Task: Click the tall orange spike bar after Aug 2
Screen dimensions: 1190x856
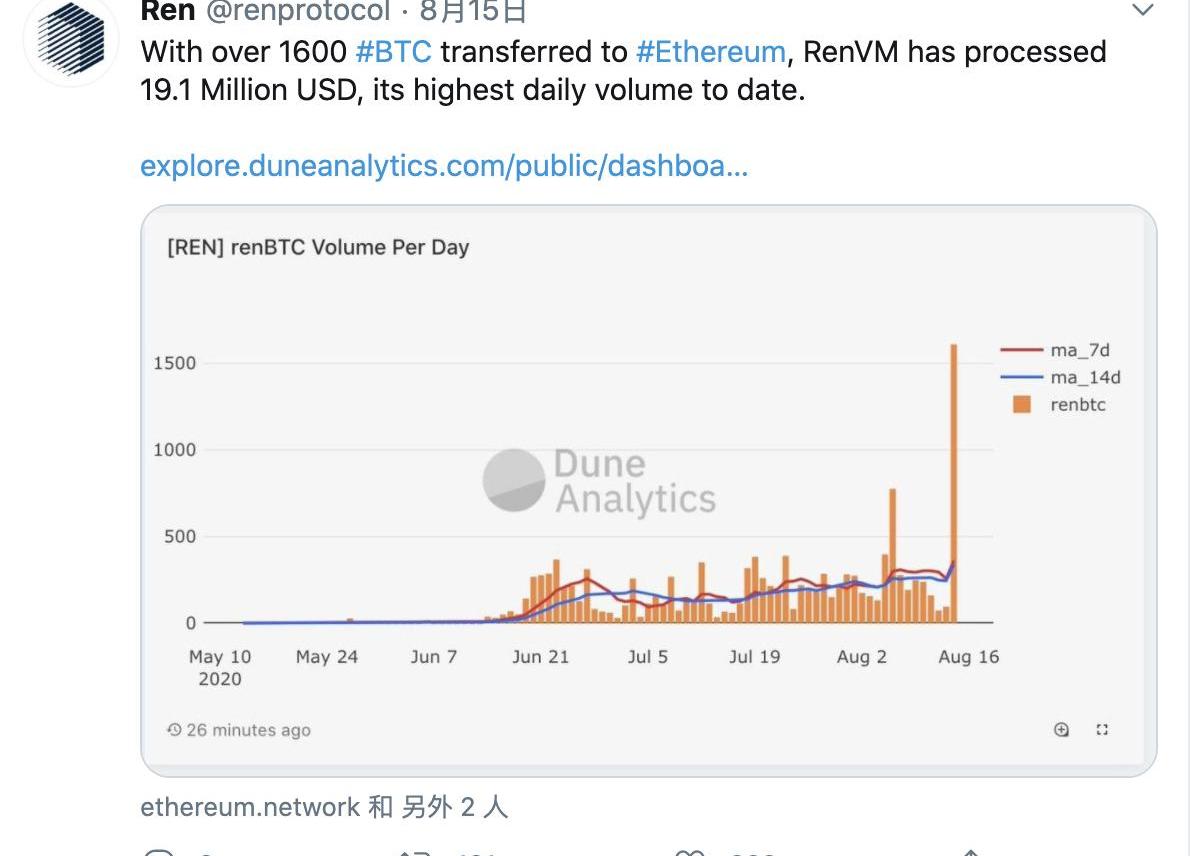Action: 892,550
